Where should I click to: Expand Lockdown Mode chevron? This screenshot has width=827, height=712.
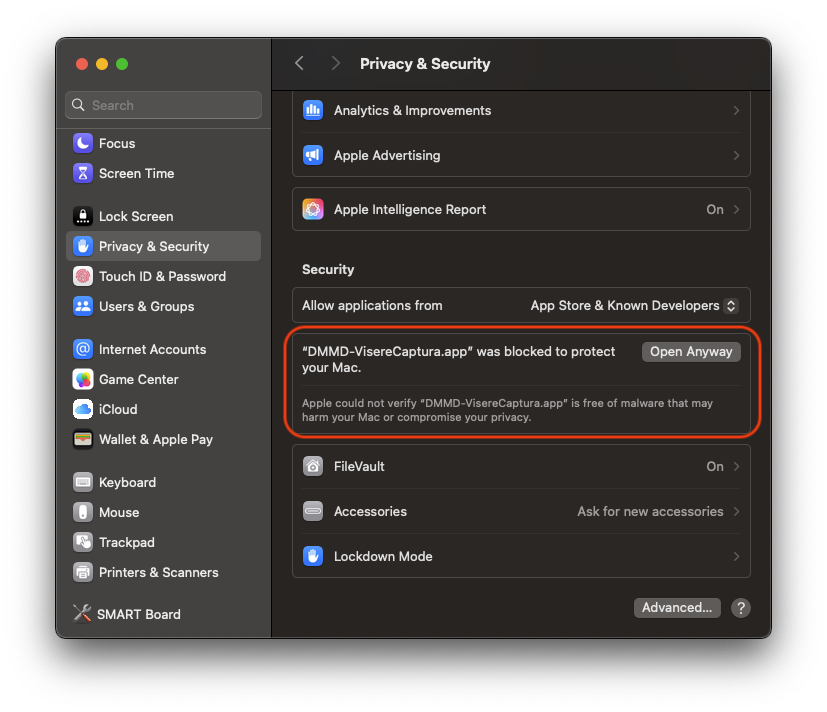(x=736, y=556)
